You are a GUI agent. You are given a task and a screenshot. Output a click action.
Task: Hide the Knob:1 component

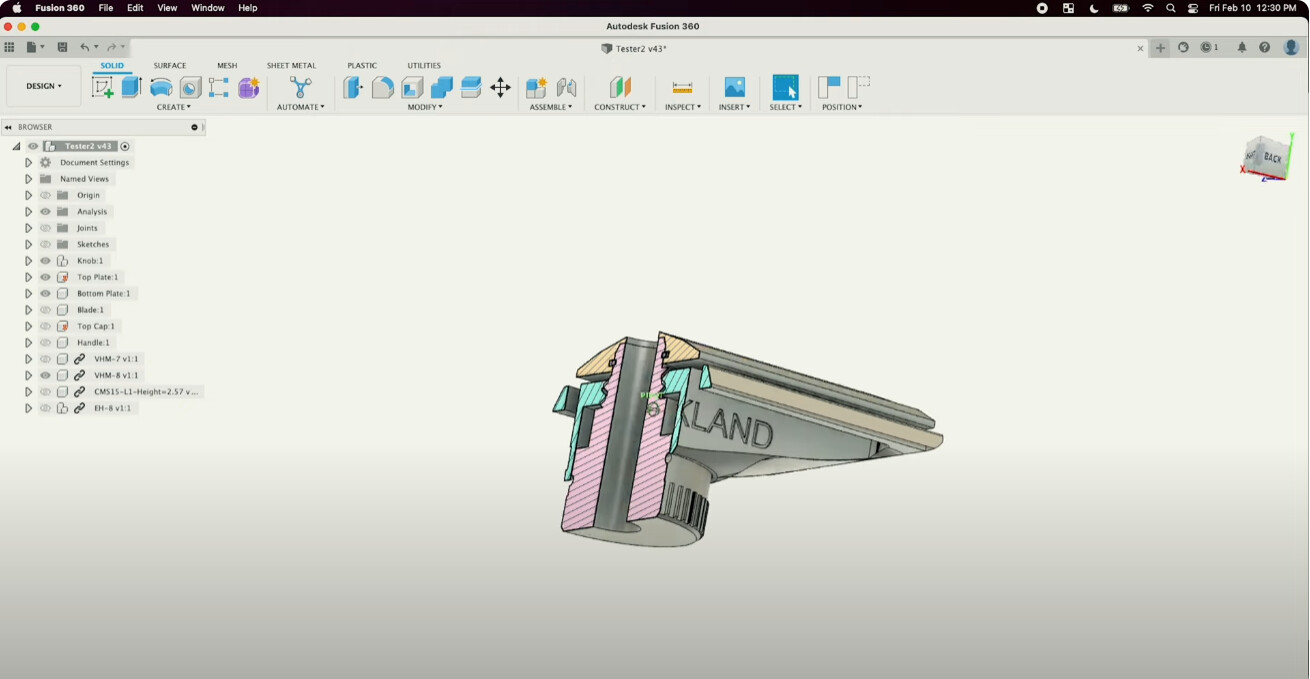[45, 261]
